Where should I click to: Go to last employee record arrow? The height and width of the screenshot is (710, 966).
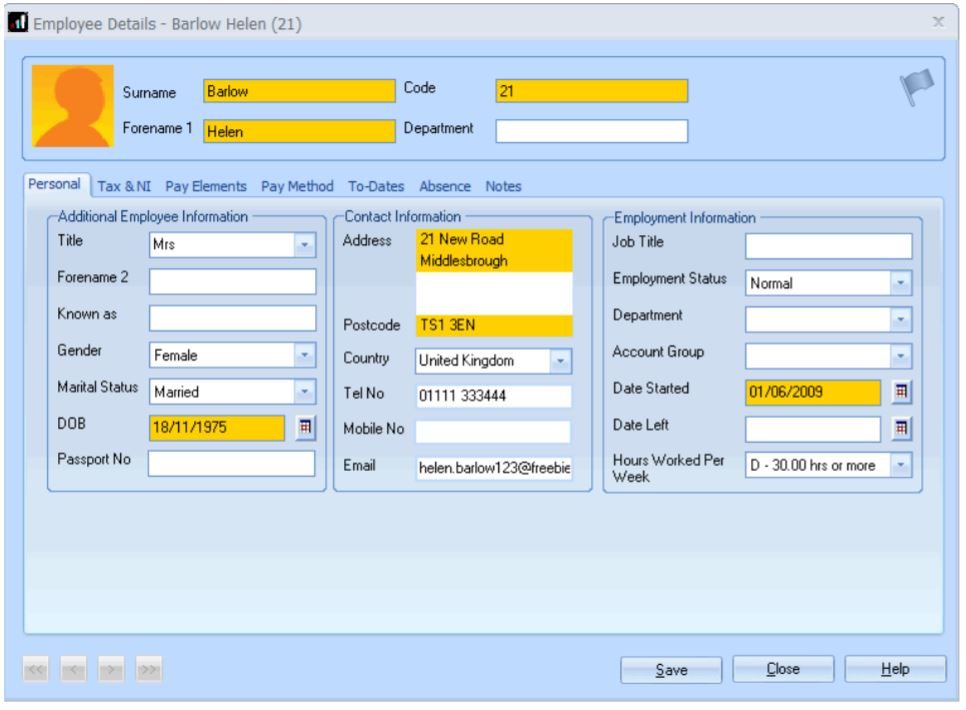(148, 669)
